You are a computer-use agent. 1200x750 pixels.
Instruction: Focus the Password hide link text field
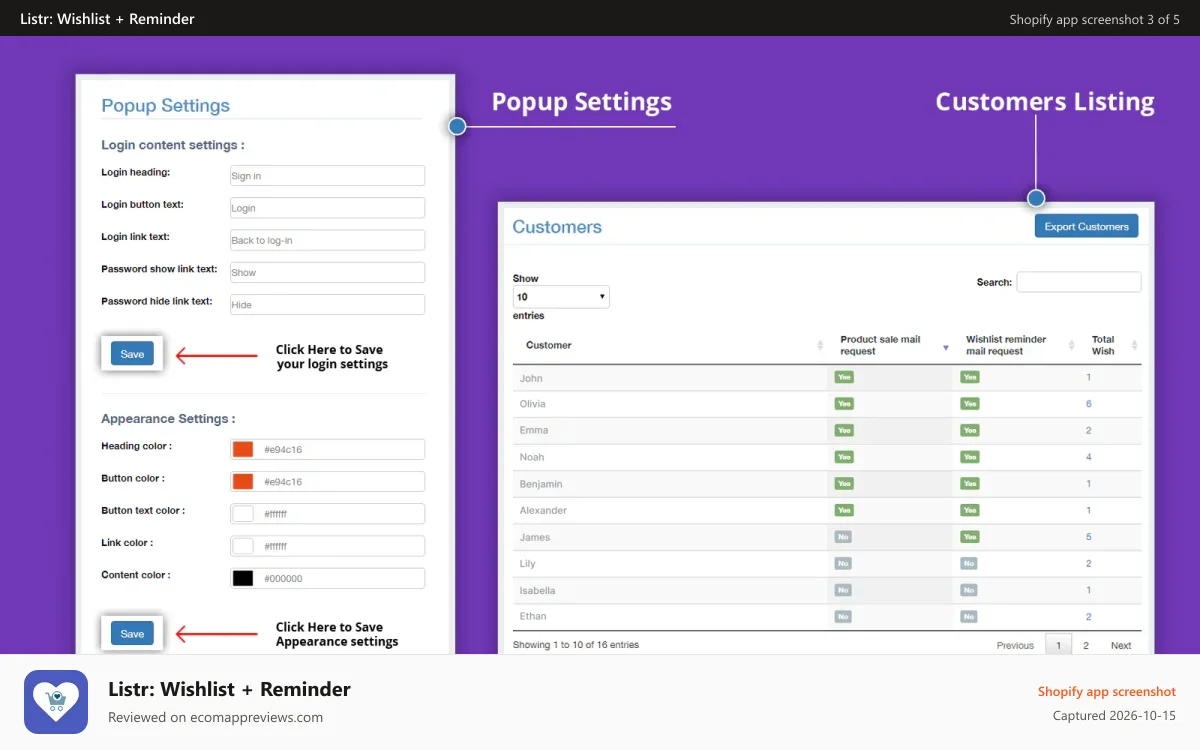(327, 304)
